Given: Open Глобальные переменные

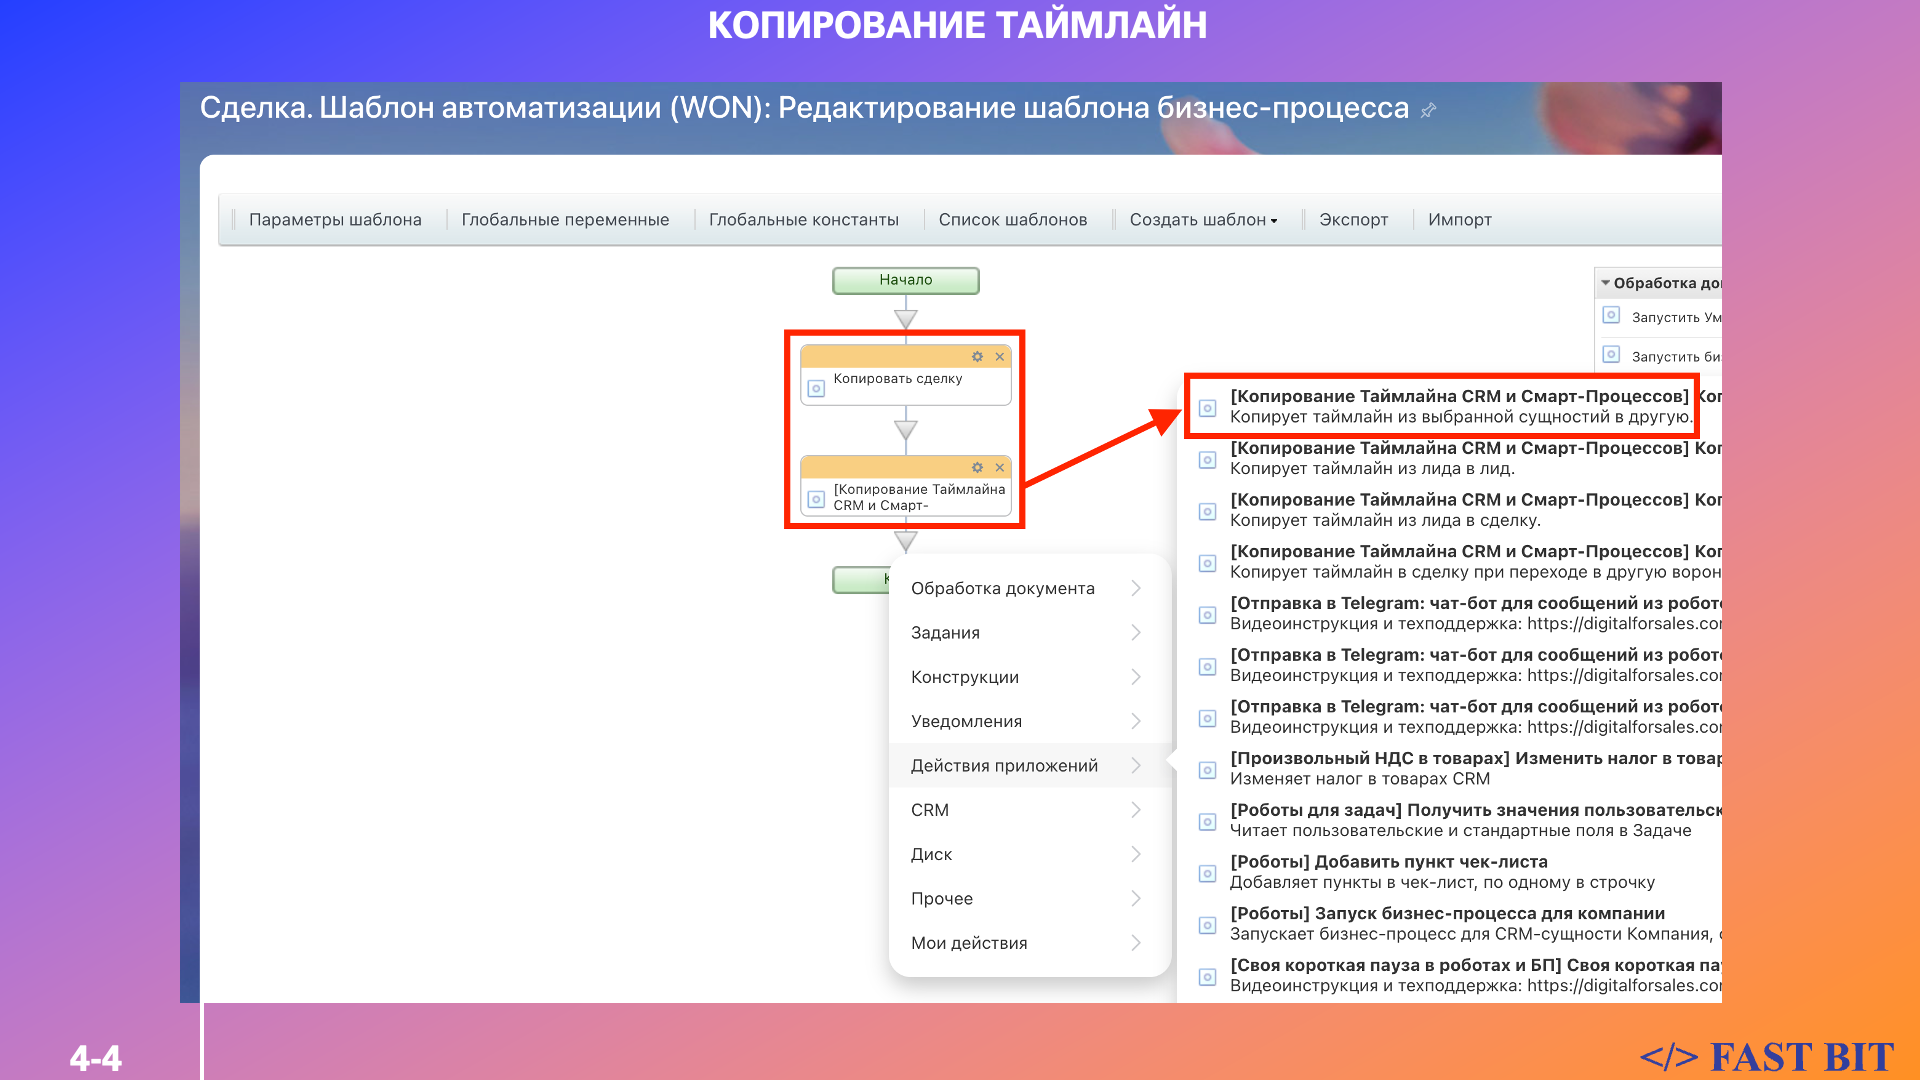Looking at the screenshot, I should click(x=565, y=220).
